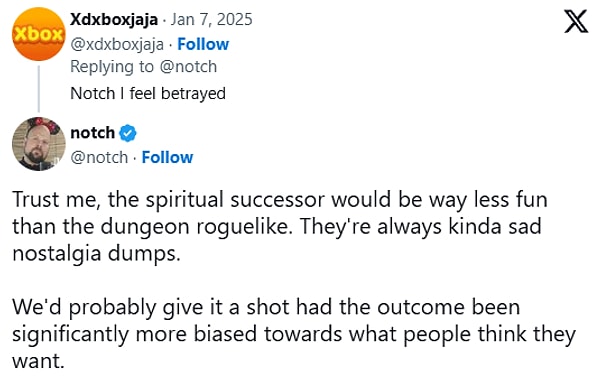The width and height of the screenshot is (600, 380).
Task: Open the Xdxboxjaja display name
Action: click(x=114, y=20)
